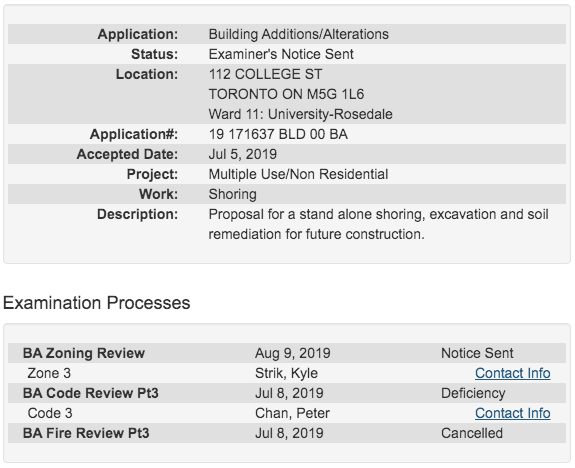Click the Deficiency status in code review row
575x468 pixels.
pyautogui.click(x=473, y=393)
